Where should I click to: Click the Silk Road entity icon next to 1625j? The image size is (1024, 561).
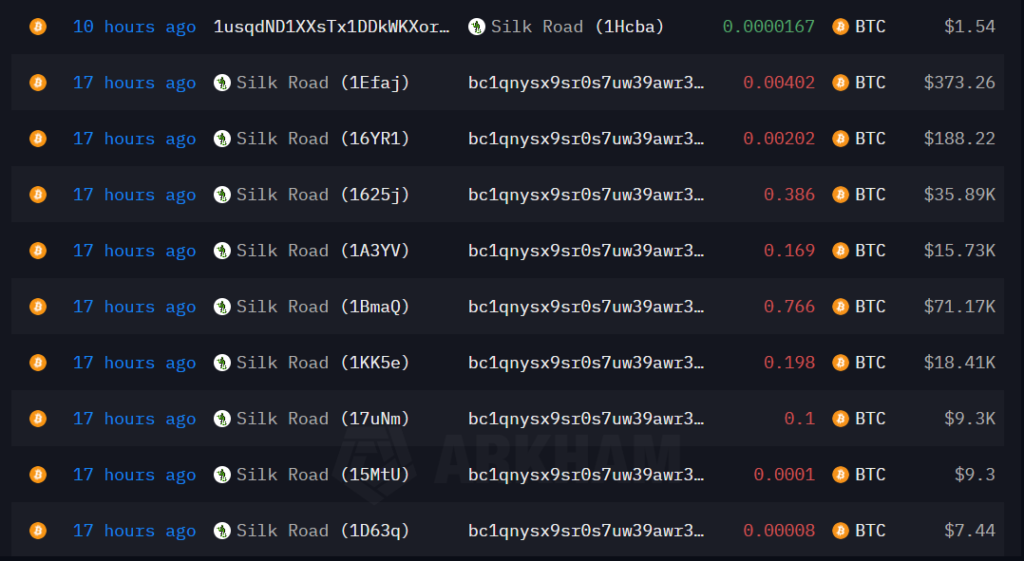point(222,195)
